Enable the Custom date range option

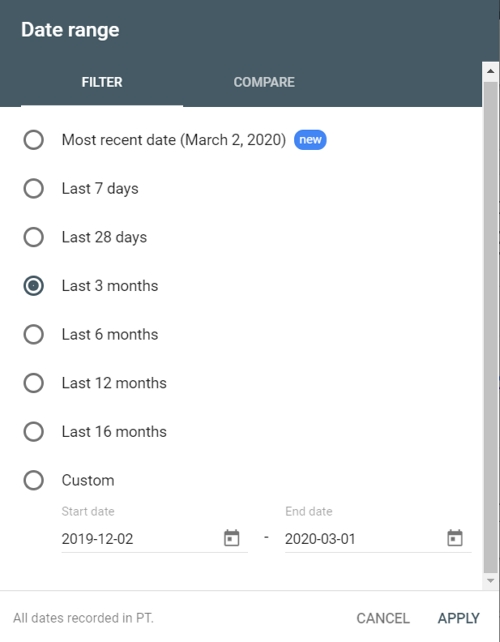(34, 480)
